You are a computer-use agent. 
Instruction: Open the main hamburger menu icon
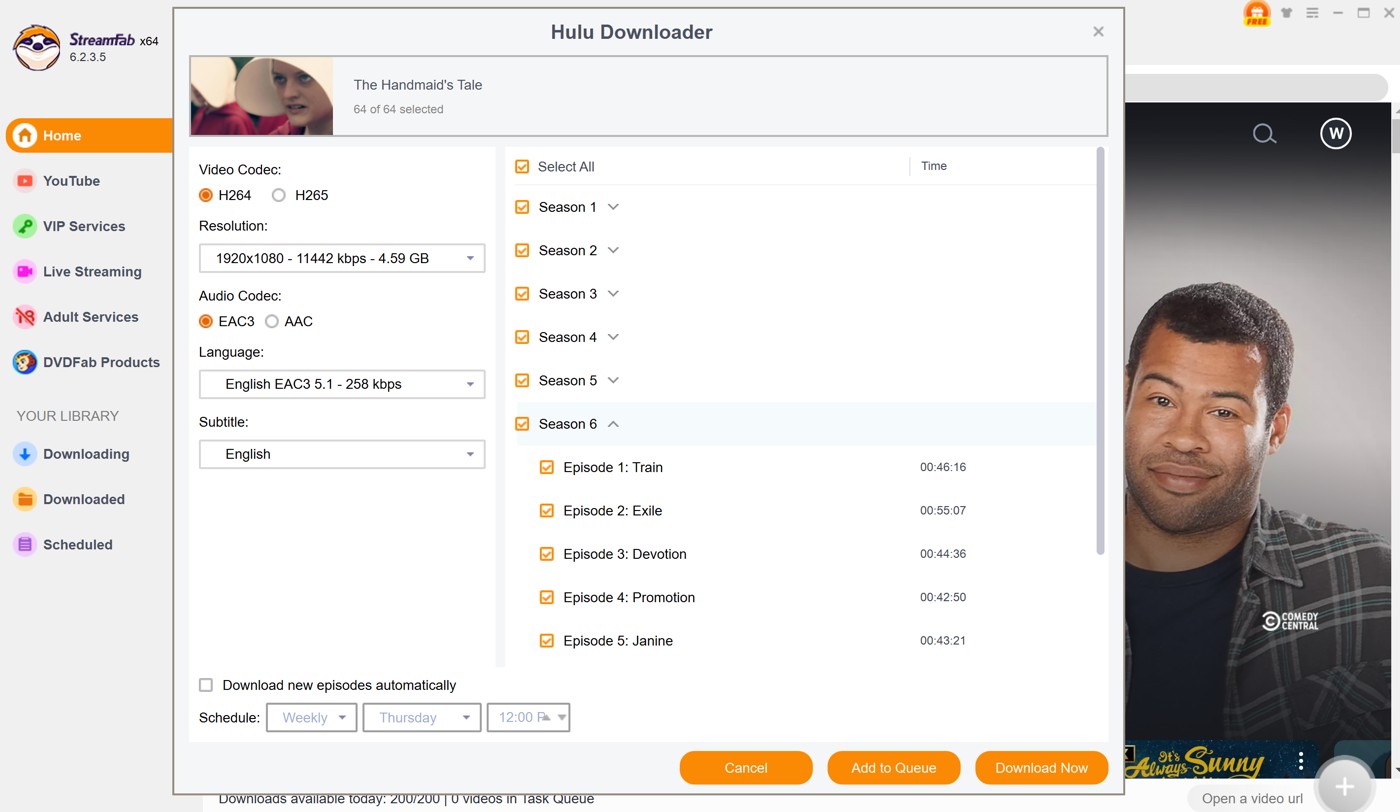tap(1312, 13)
